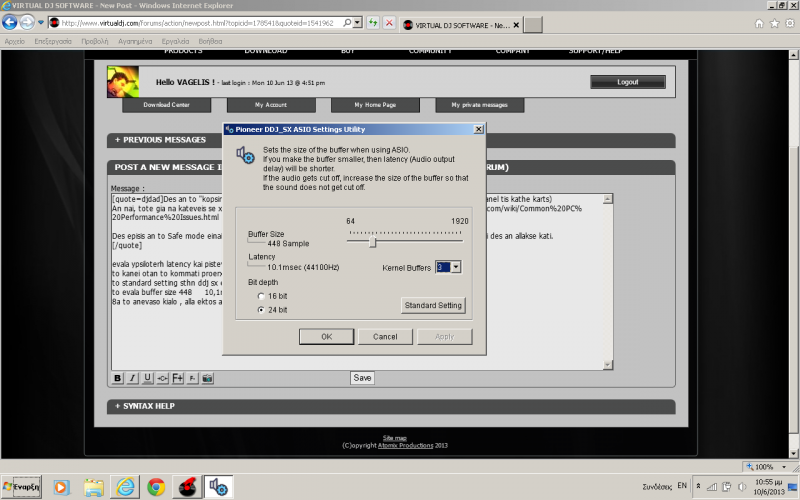The image size is (800, 500).
Task: Click the green Refresh page icon
Action: click(373, 23)
